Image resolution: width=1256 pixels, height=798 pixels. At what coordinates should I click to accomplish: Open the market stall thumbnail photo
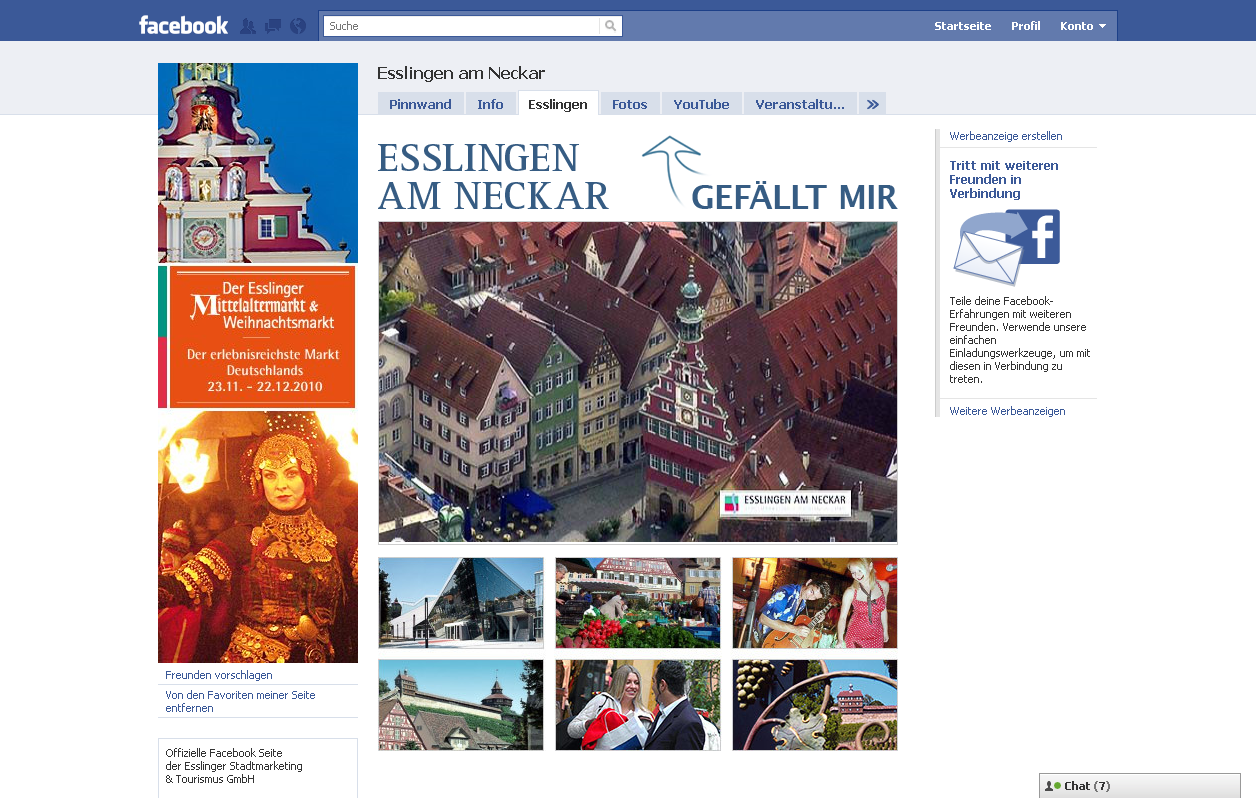[637, 602]
